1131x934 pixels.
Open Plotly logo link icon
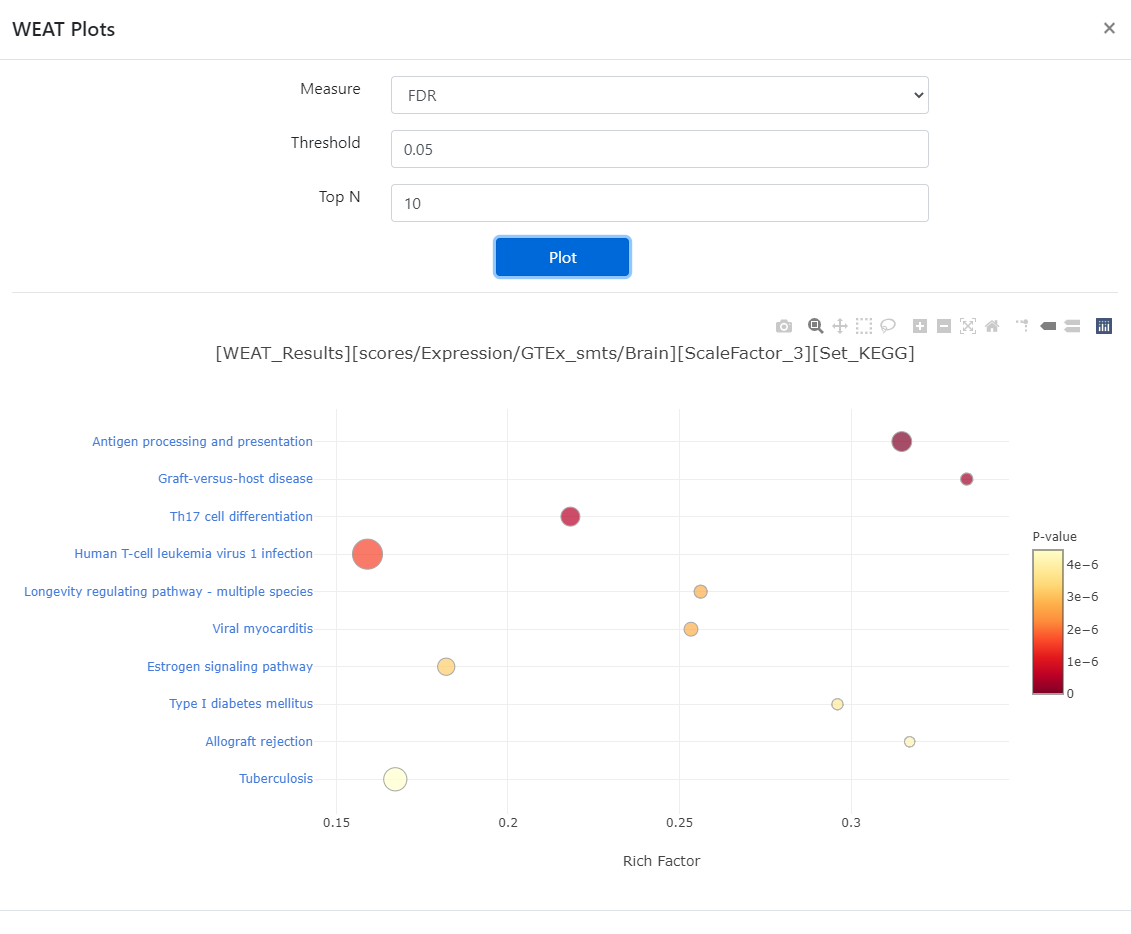click(1104, 326)
